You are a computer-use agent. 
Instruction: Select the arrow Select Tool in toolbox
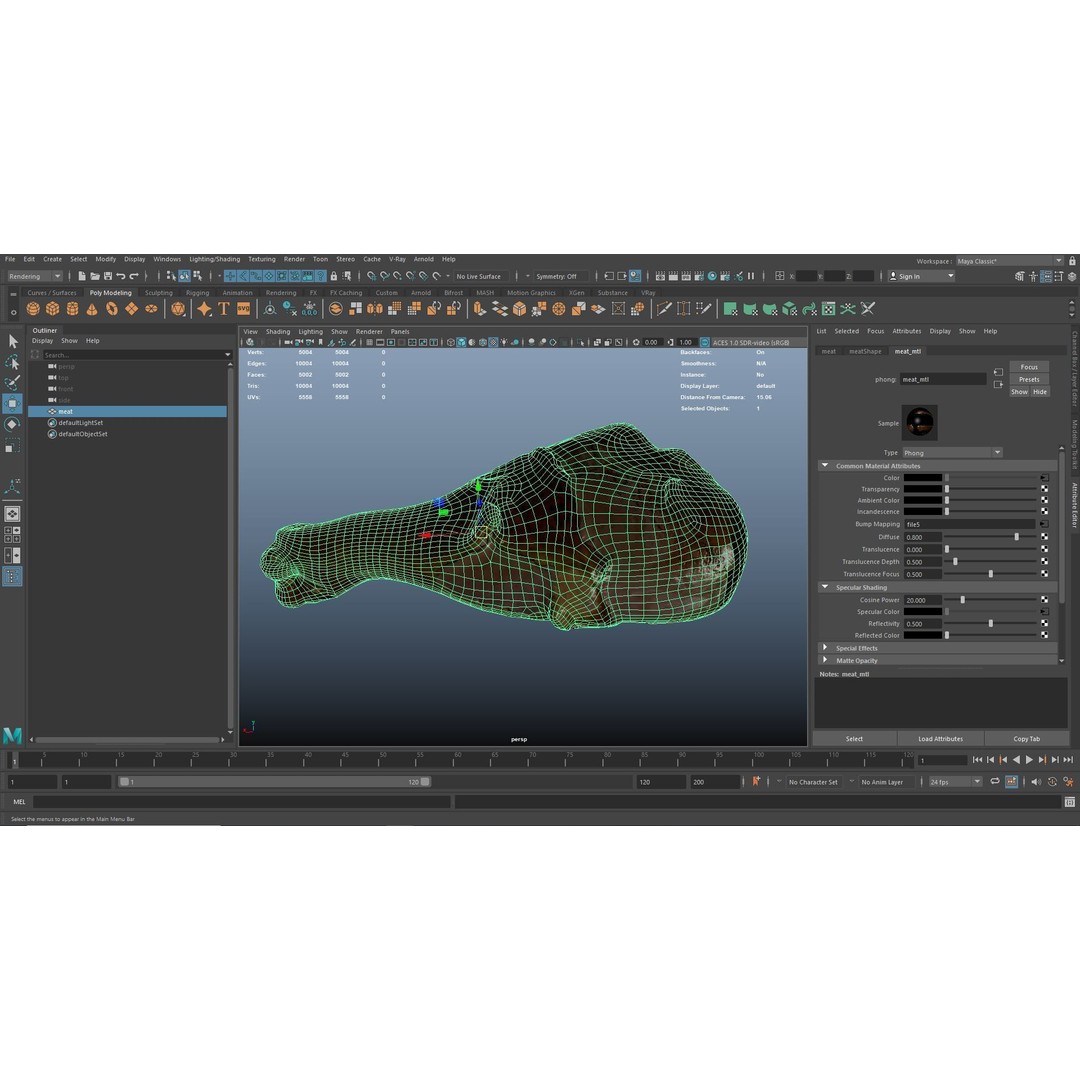point(12,341)
